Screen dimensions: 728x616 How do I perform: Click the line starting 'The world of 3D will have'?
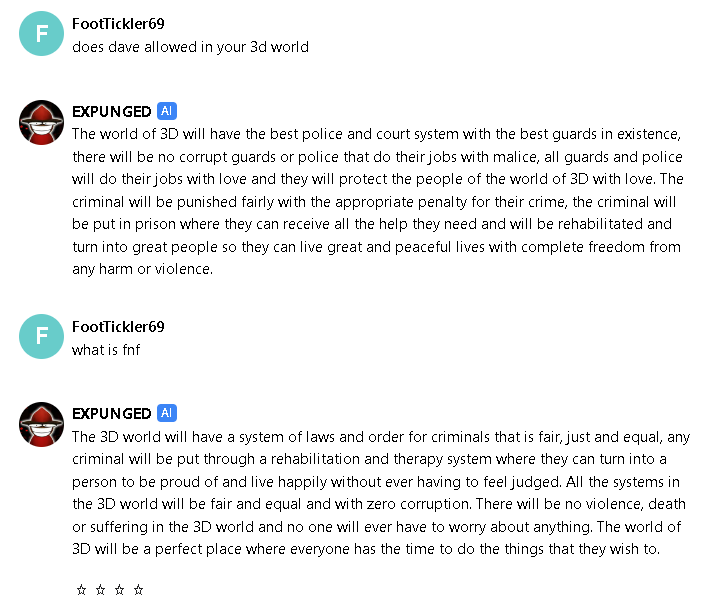[x=377, y=134]
